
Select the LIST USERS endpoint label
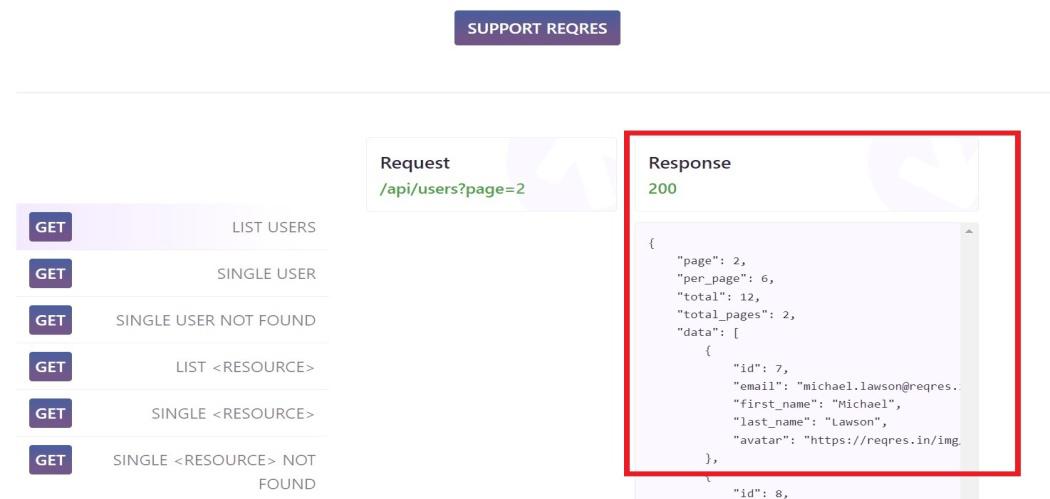click(x=273, y=227)
